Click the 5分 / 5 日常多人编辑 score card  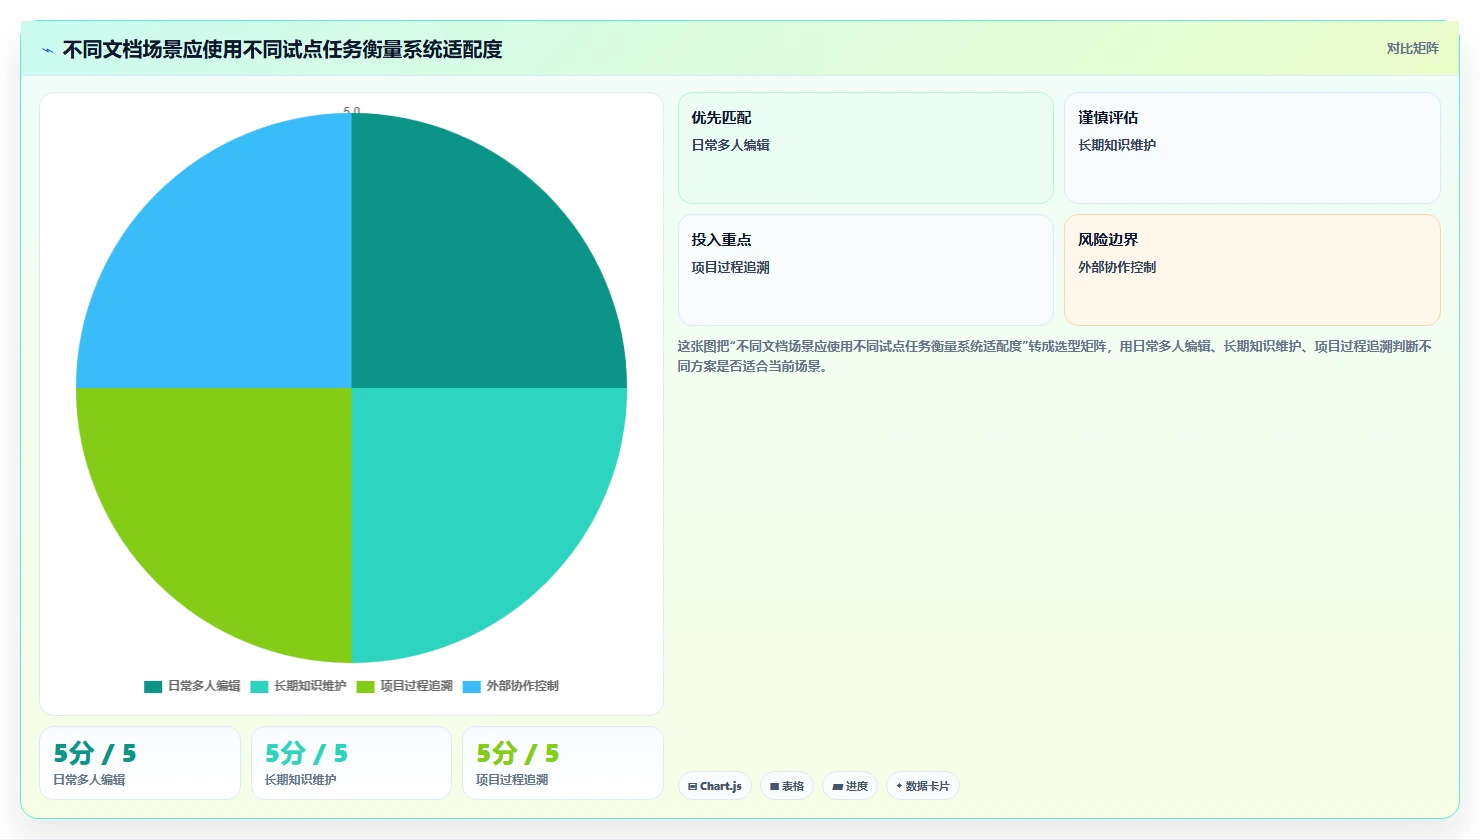(x=140, y=763)
